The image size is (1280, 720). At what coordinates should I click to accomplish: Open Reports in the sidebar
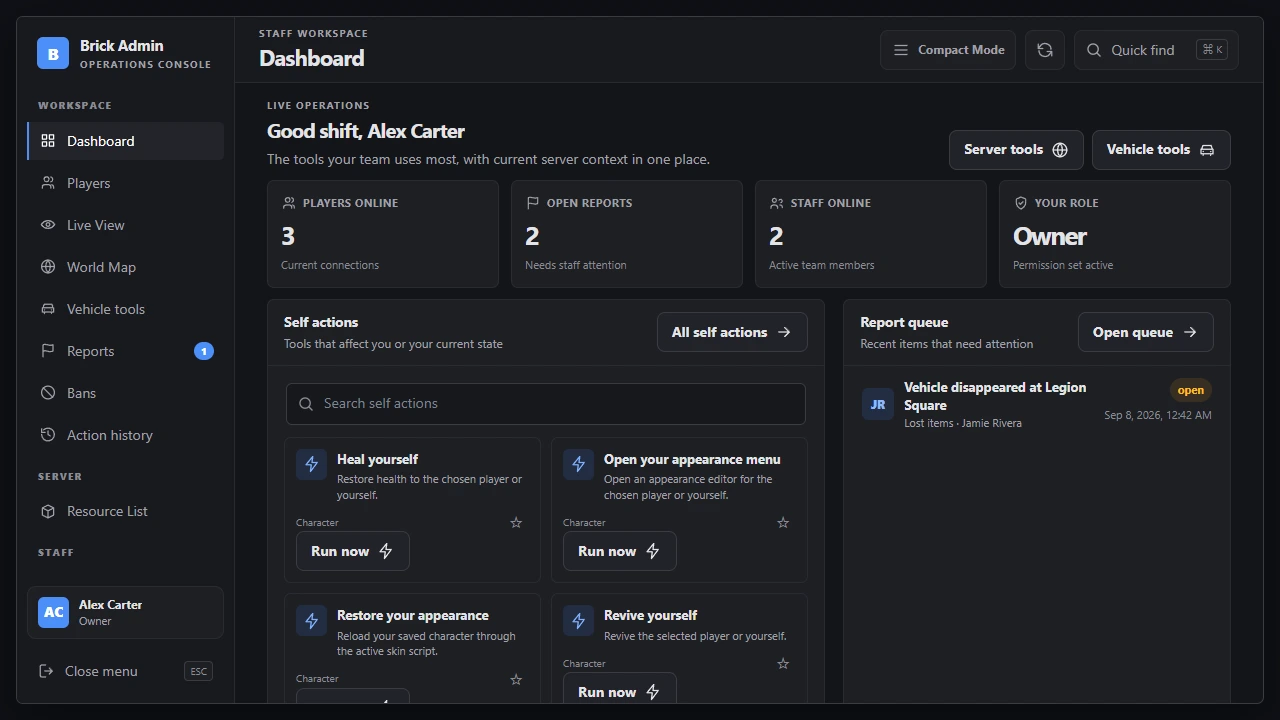pyautogui.click(x=125, y=351)
